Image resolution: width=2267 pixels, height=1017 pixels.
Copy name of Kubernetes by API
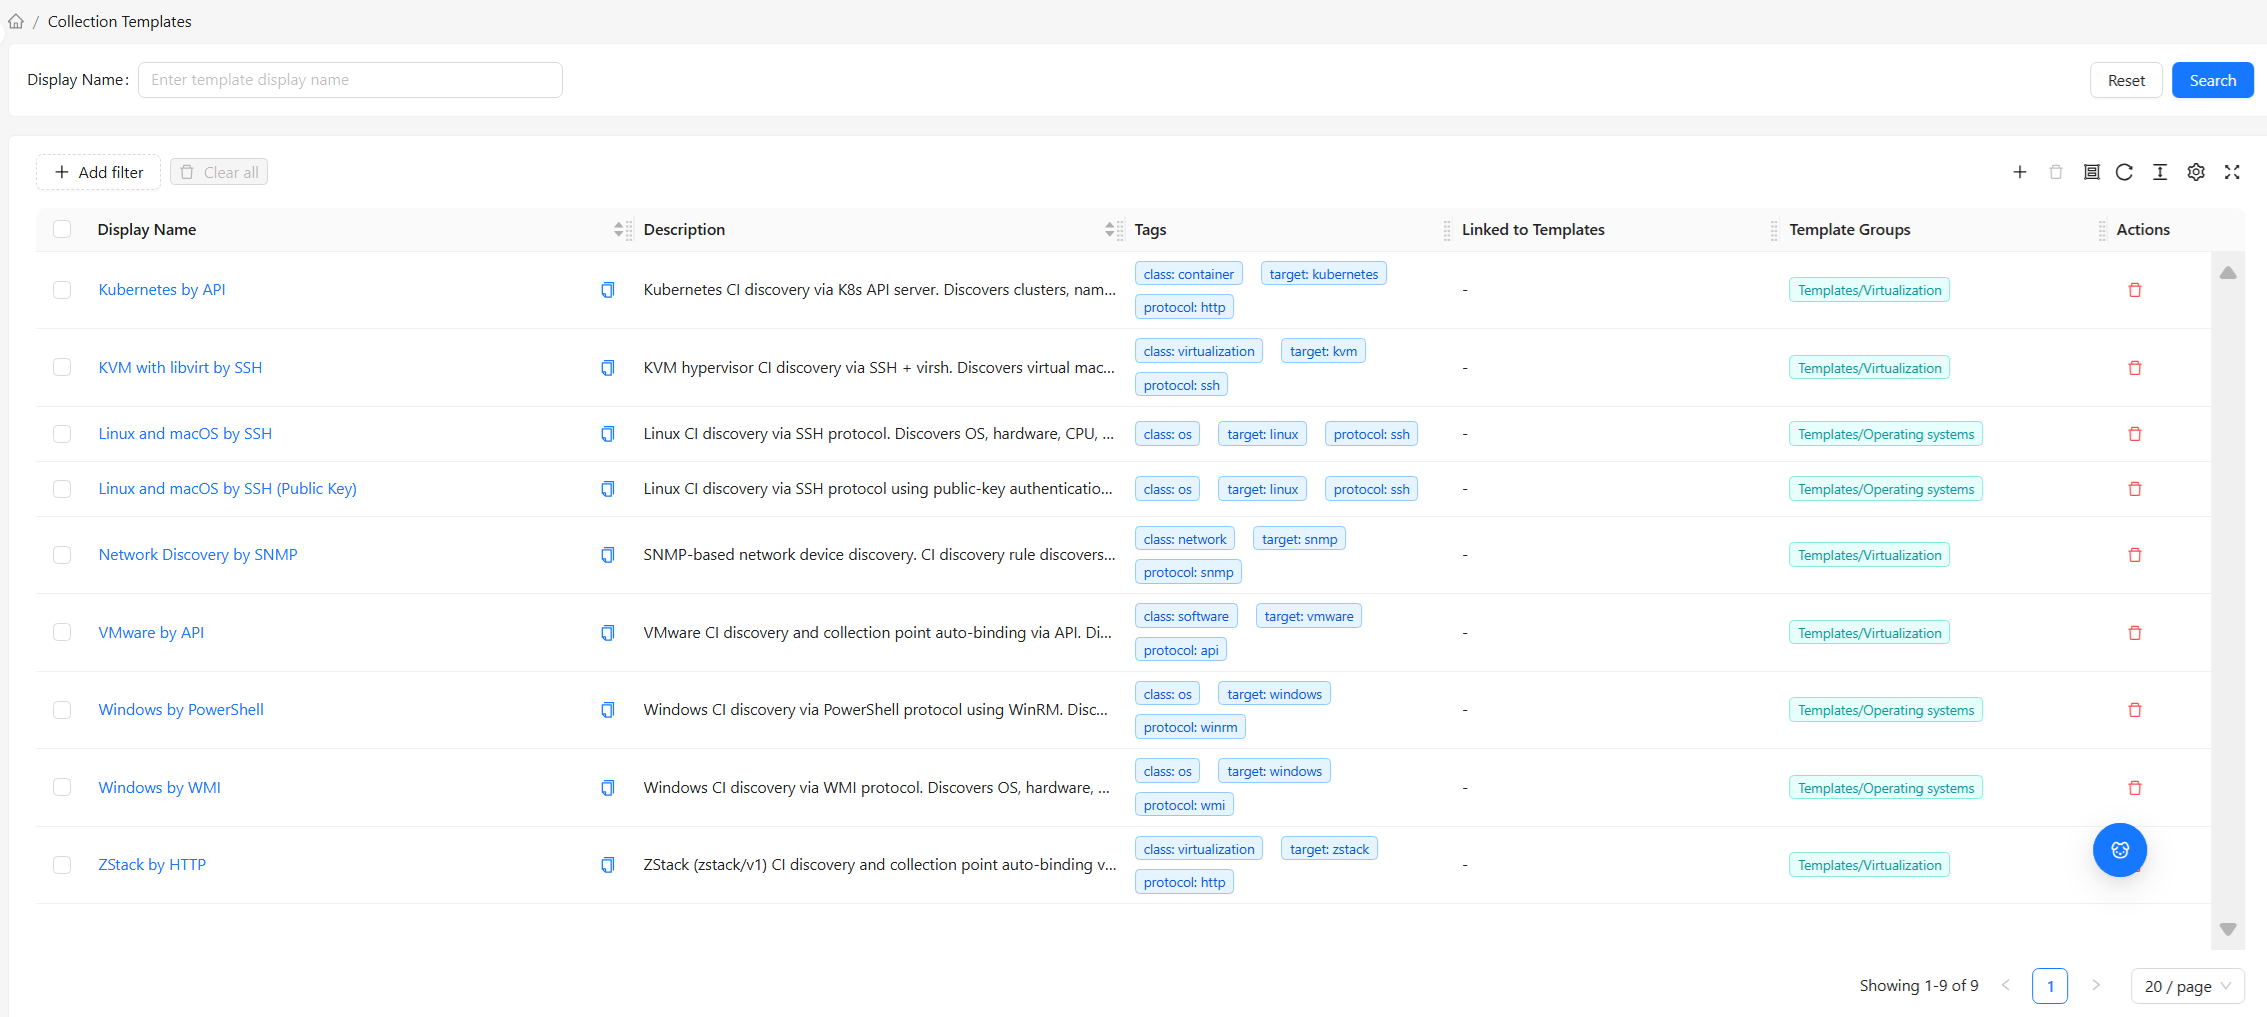[607, 290]
